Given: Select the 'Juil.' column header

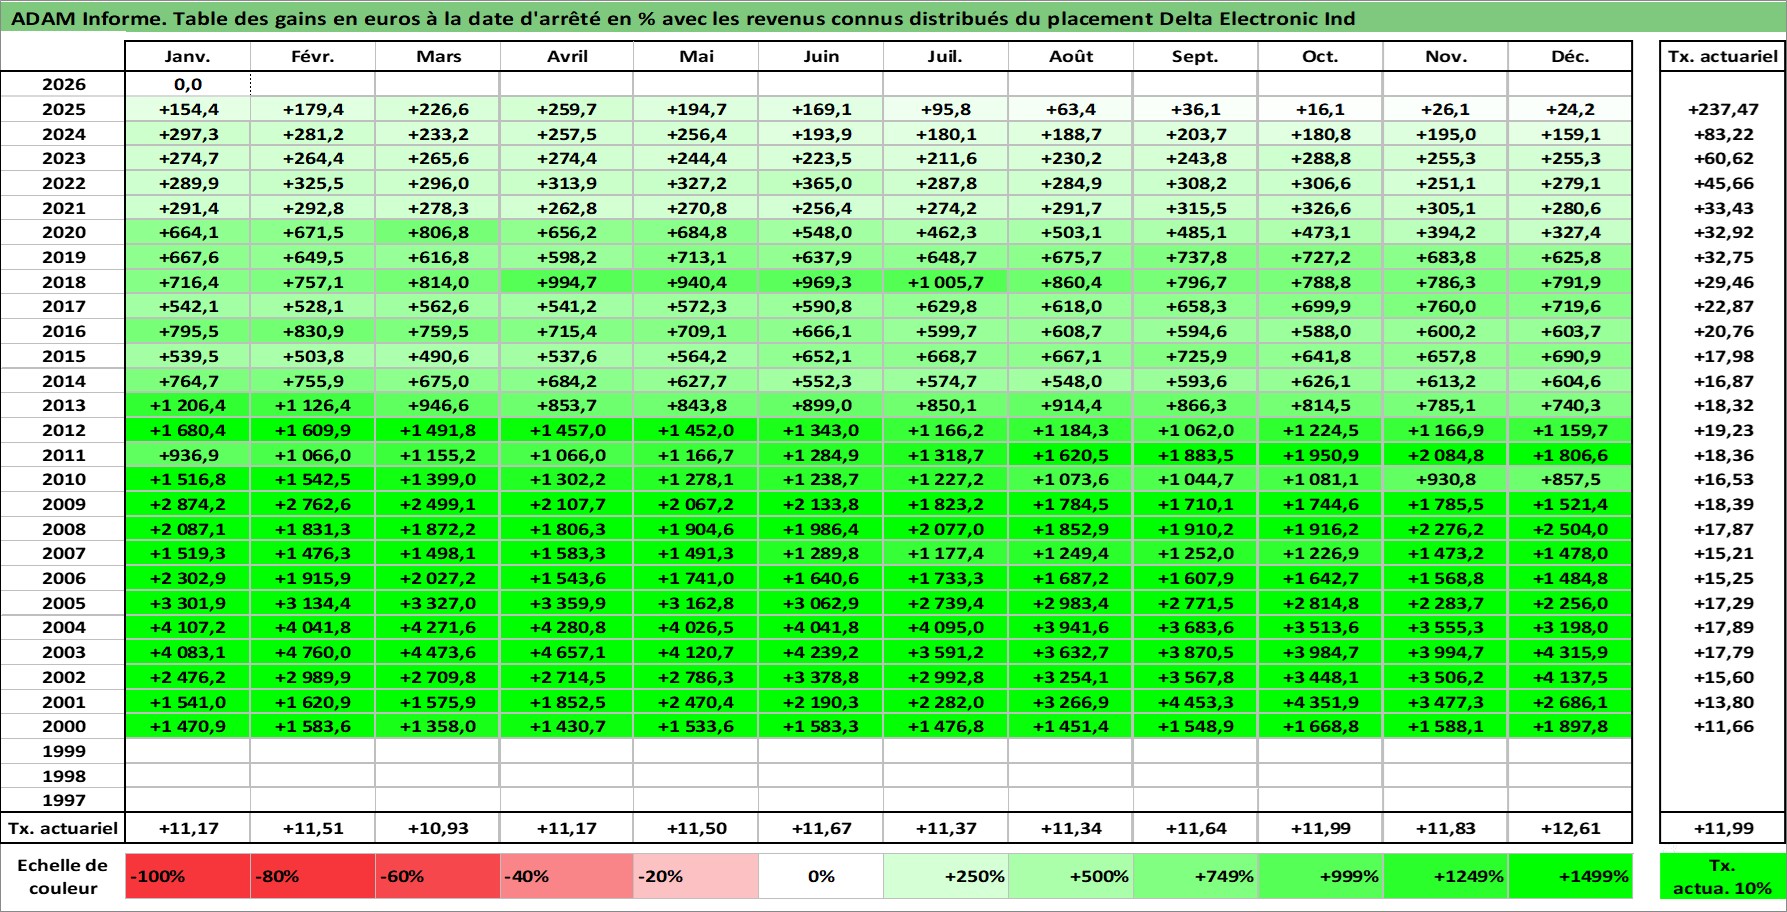Looking at the screenshot, I should point(946,56).
